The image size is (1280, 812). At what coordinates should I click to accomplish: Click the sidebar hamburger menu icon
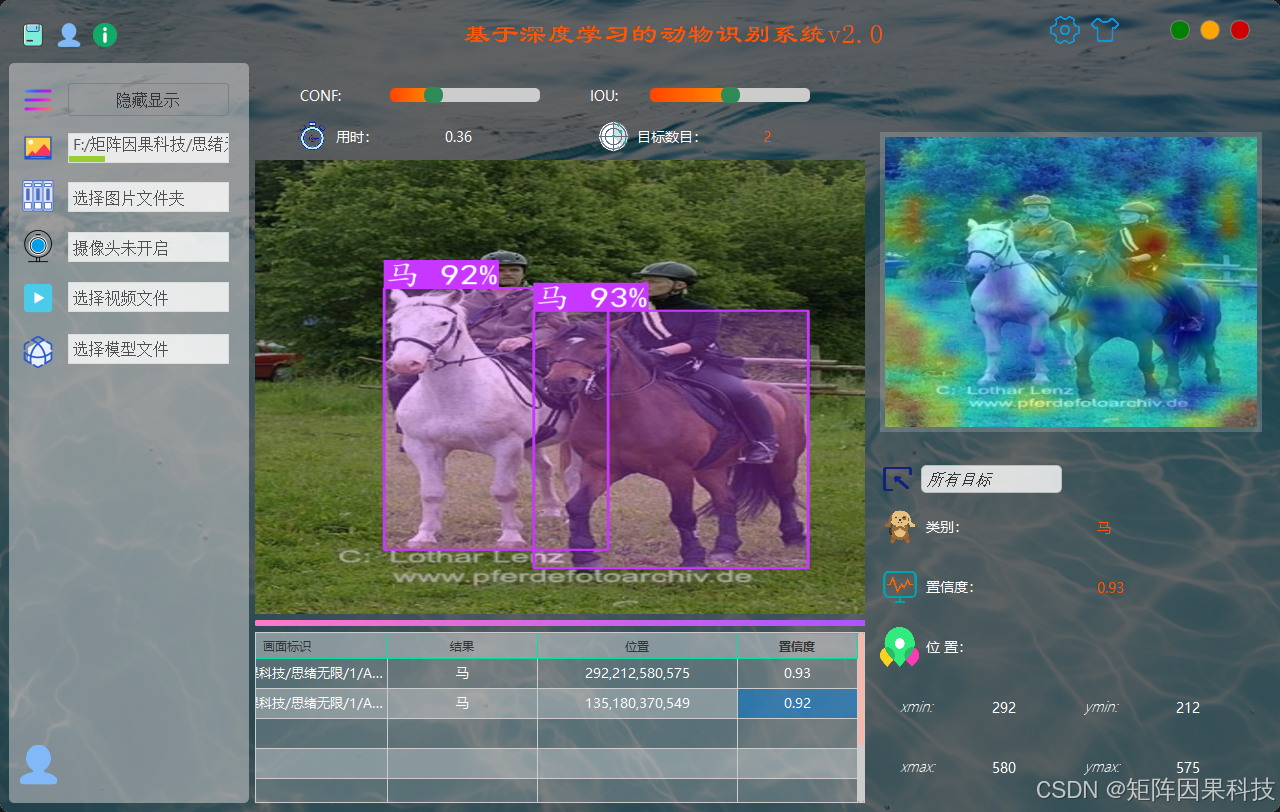(38, 99)
